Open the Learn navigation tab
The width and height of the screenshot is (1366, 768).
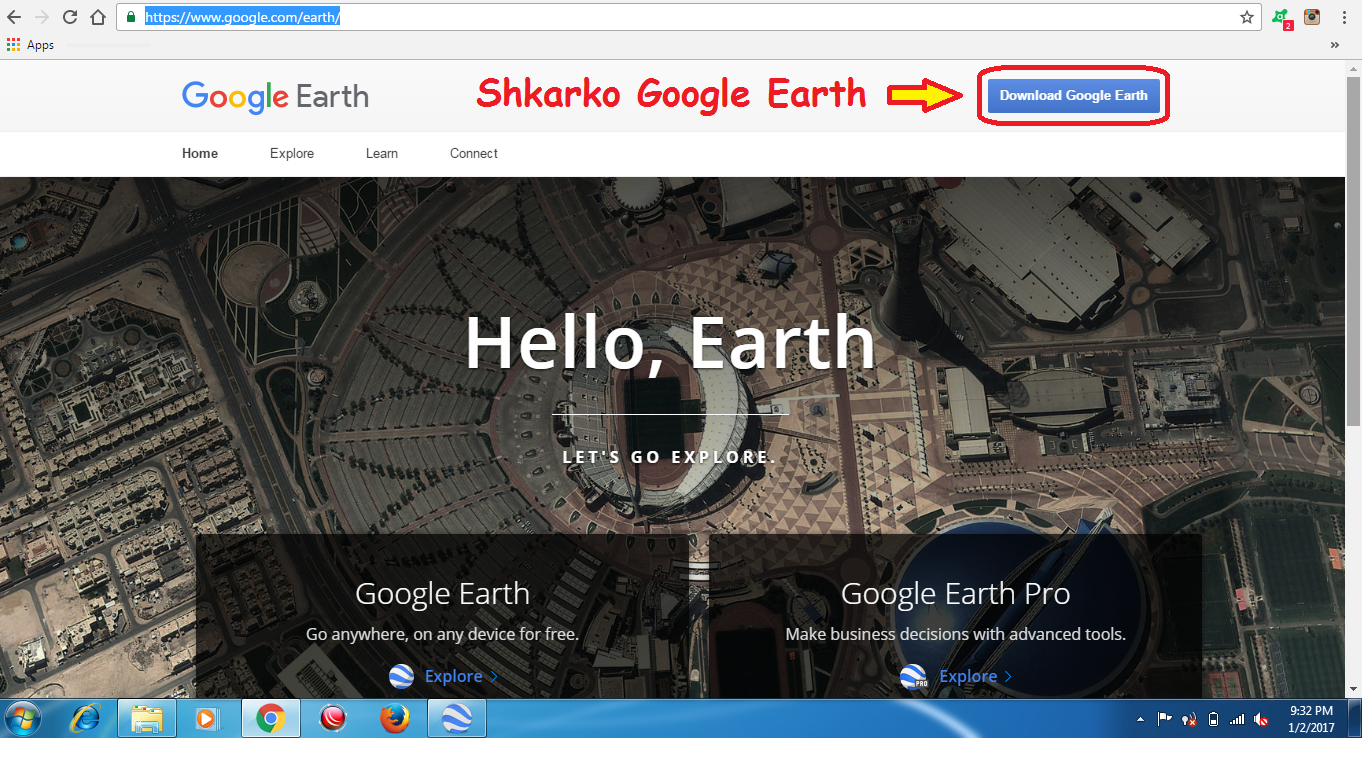(x=382, y=154)
